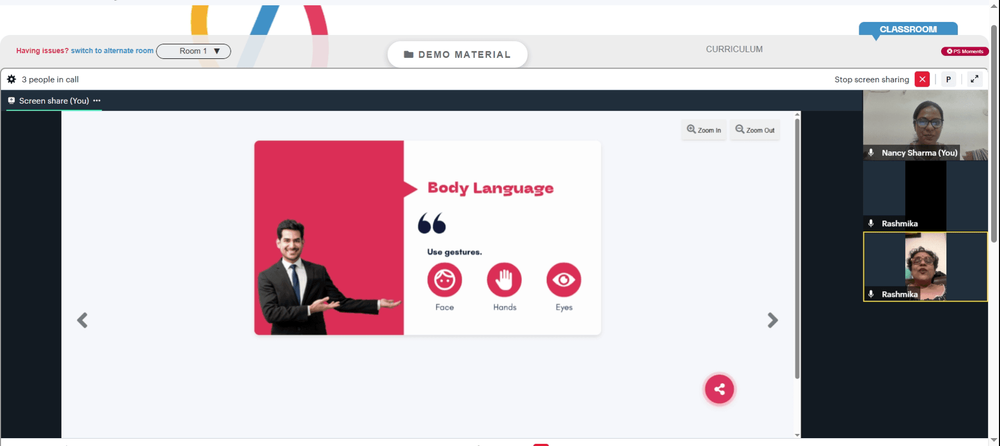The width and height of the screenshot is (1000, 446).
Task: Stop screen sharing with red X button
Action: click(922, 79)
